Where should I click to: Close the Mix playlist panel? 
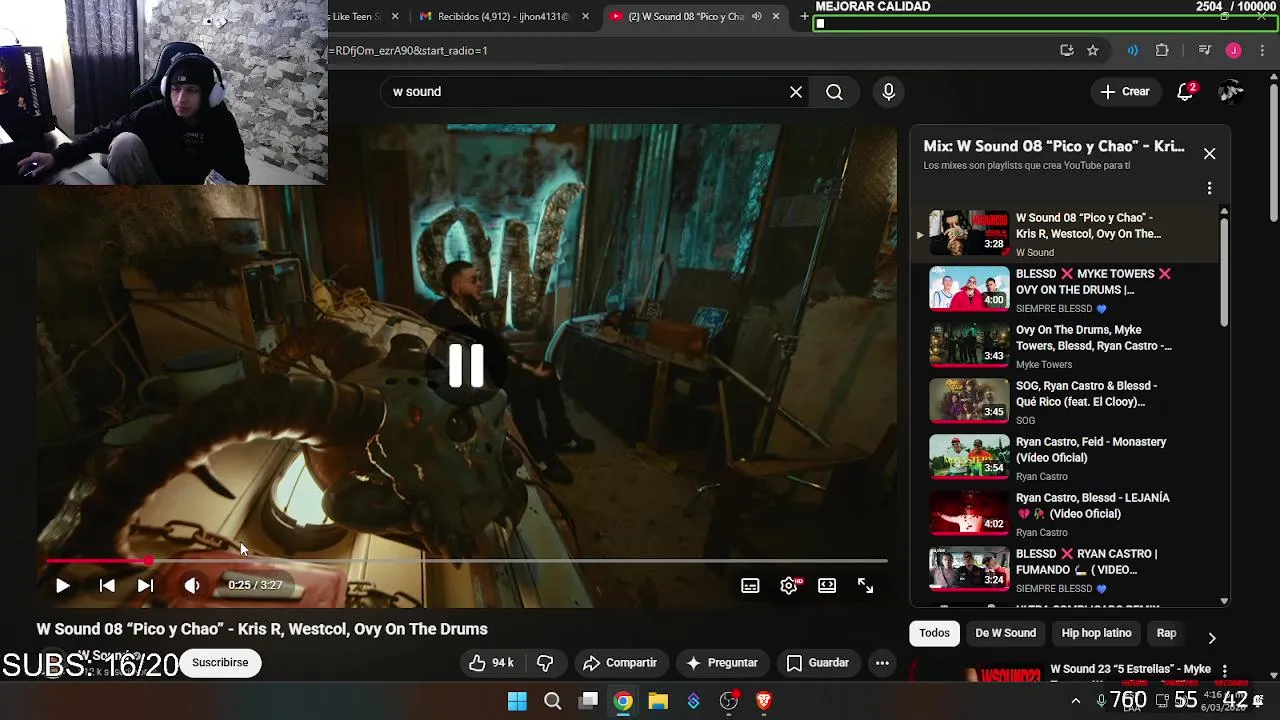pyautogui.click(x=1209, y=154)
